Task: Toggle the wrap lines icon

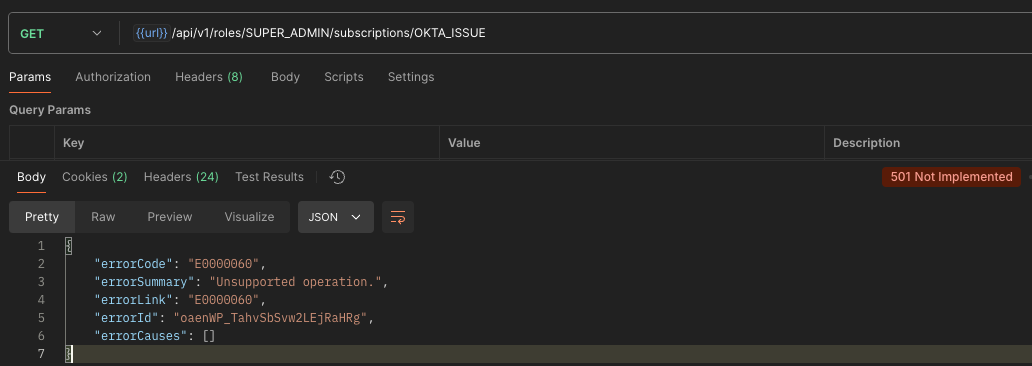Action: point(398,217)
